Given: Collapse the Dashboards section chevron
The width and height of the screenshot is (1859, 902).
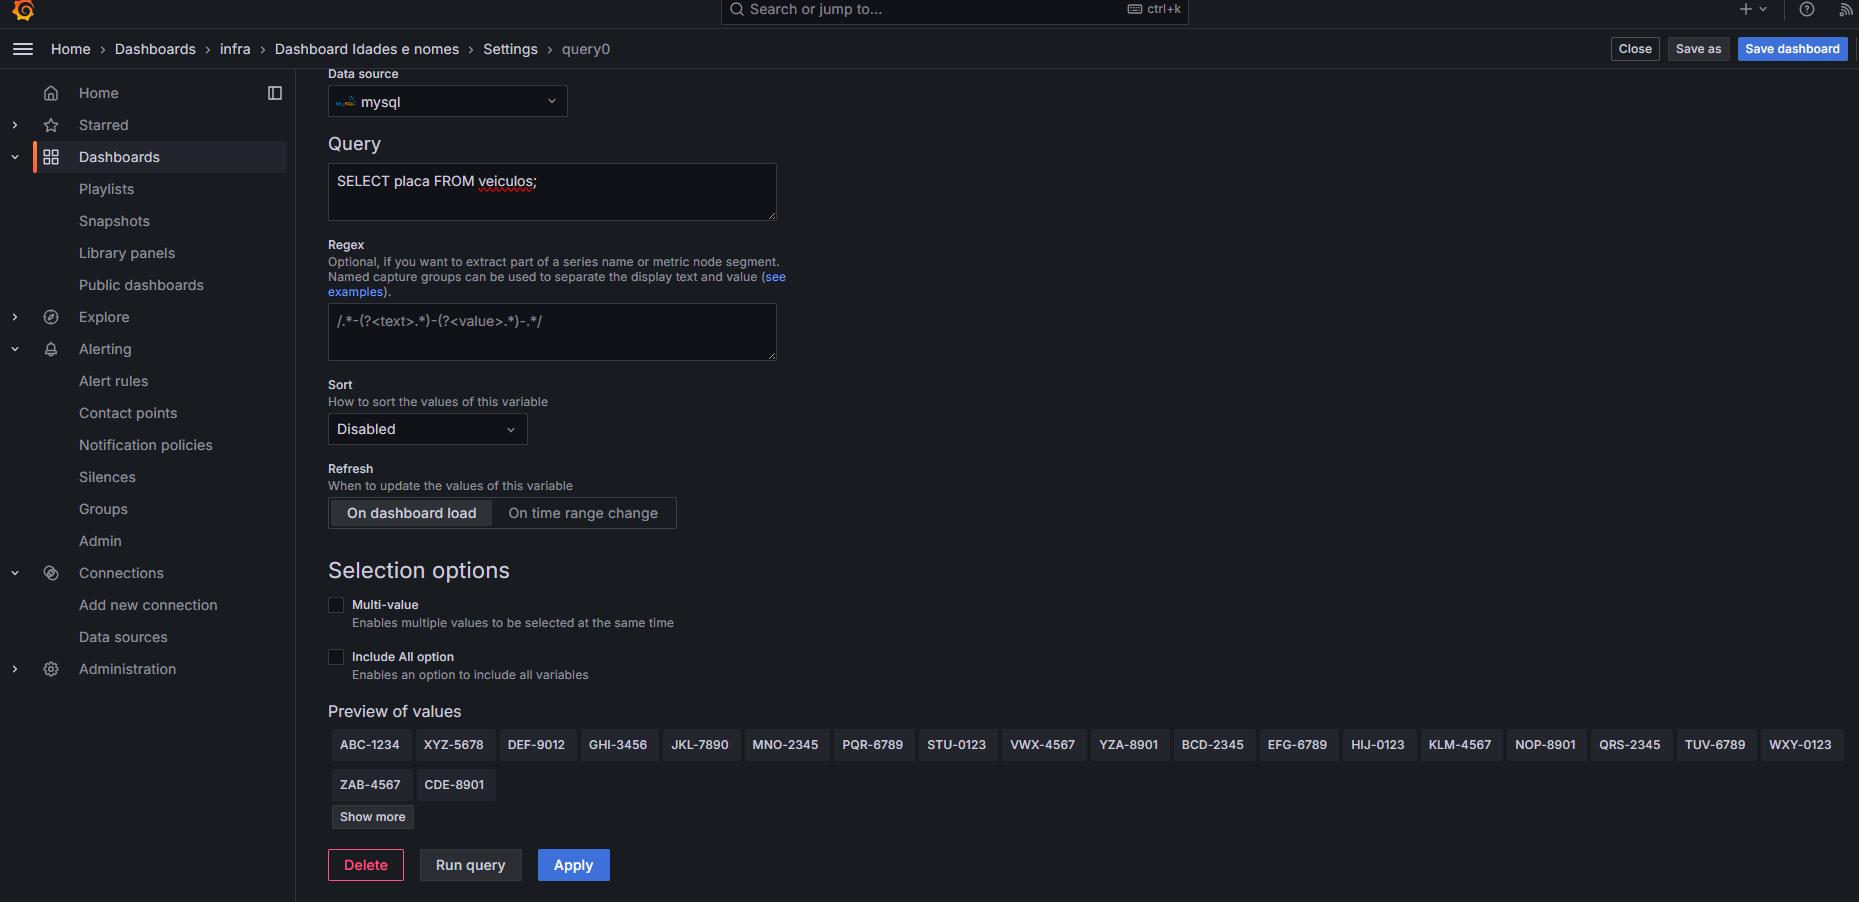Looking at the screenshot, I should [x=15, y=157].
